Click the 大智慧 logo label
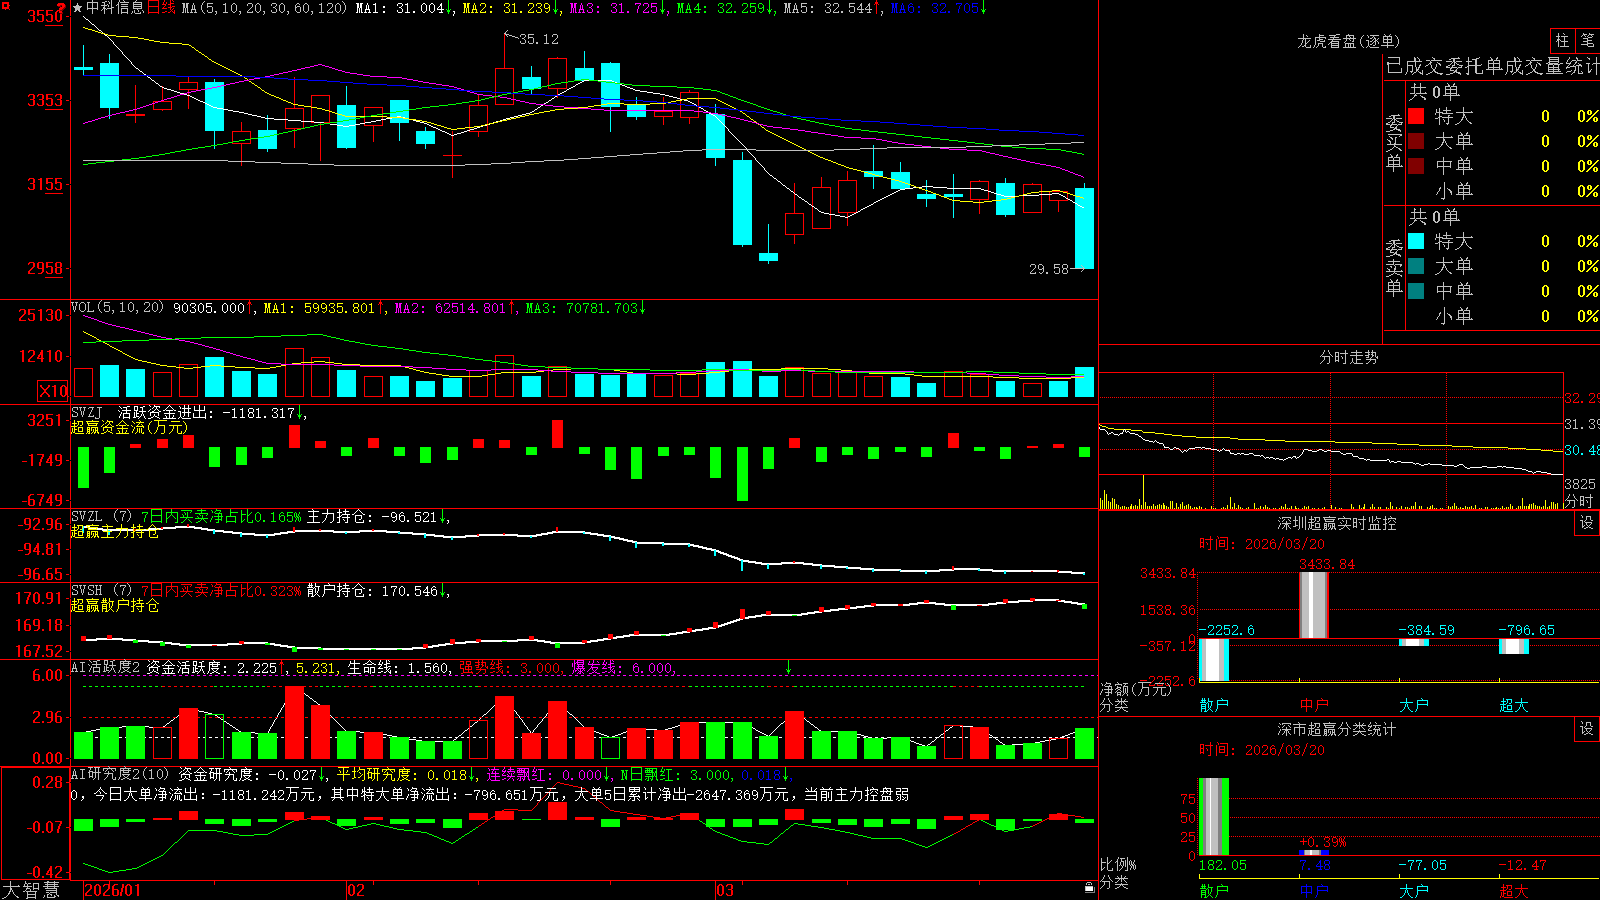 tap(31, 890)
